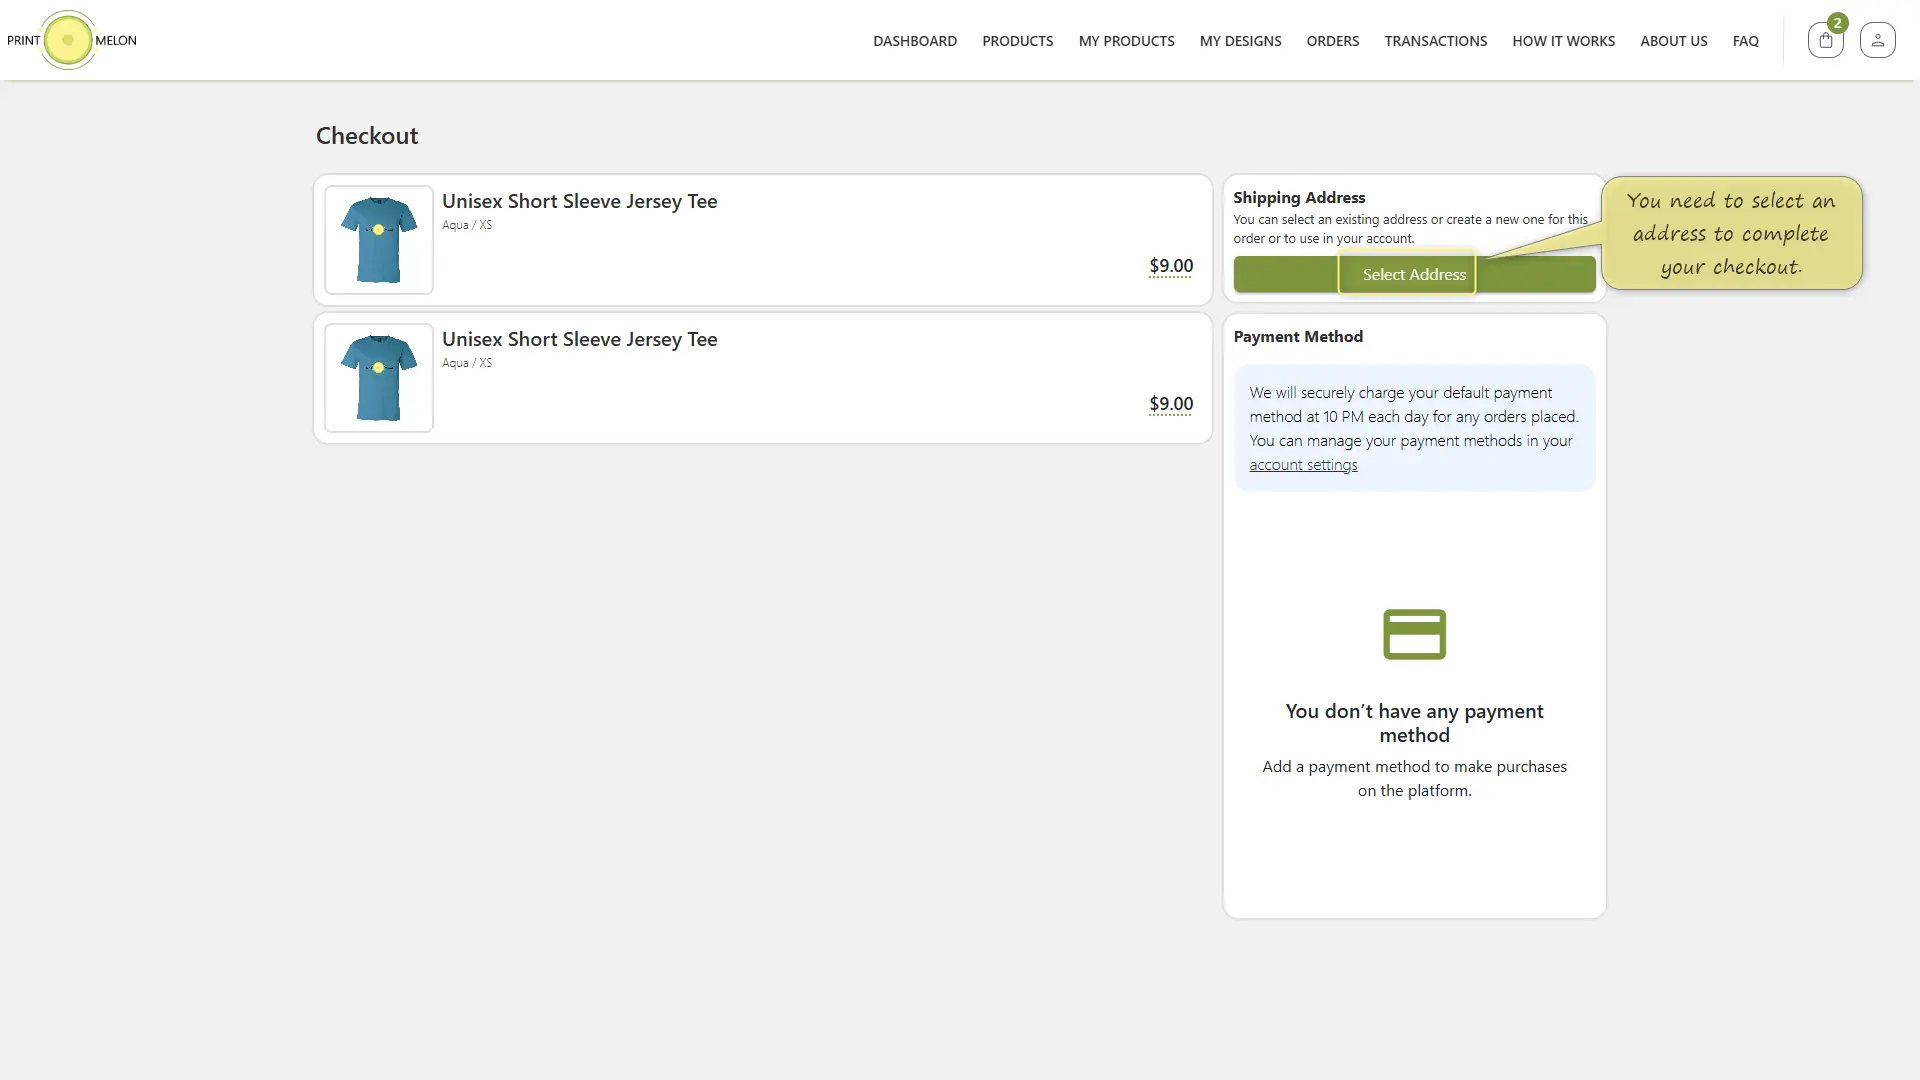This screenshot has width=1920, height=1080.
Task: Click second item's $9.00 price
Action: click(1170, 404)
